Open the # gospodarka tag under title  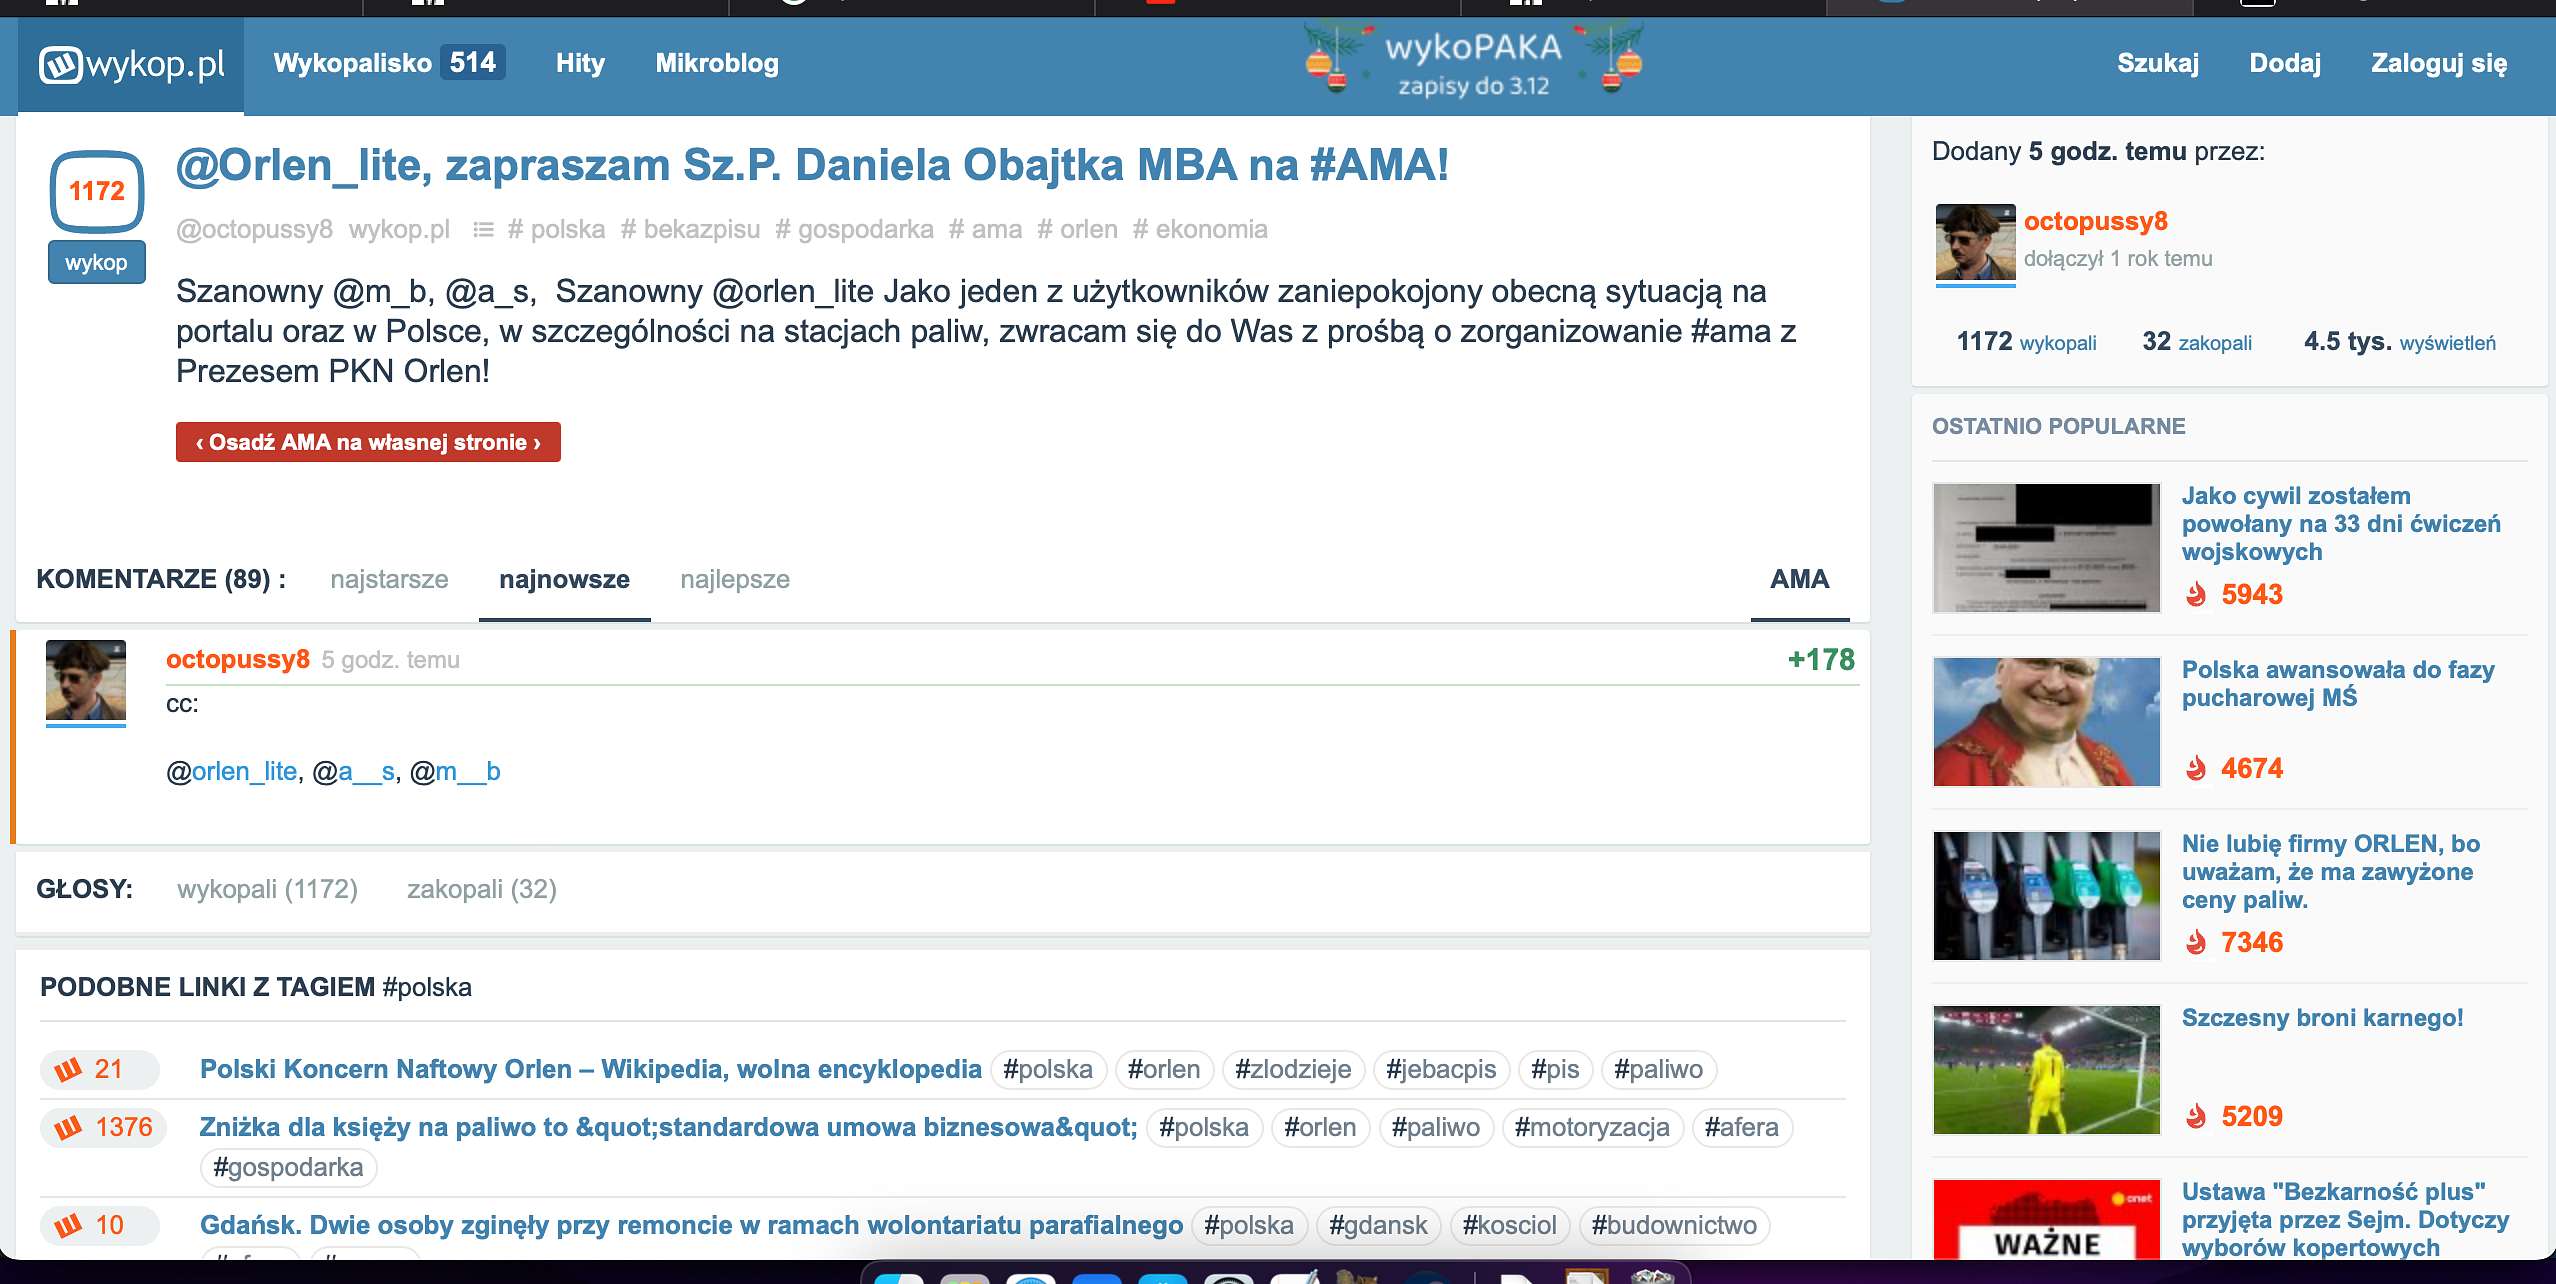854,229
